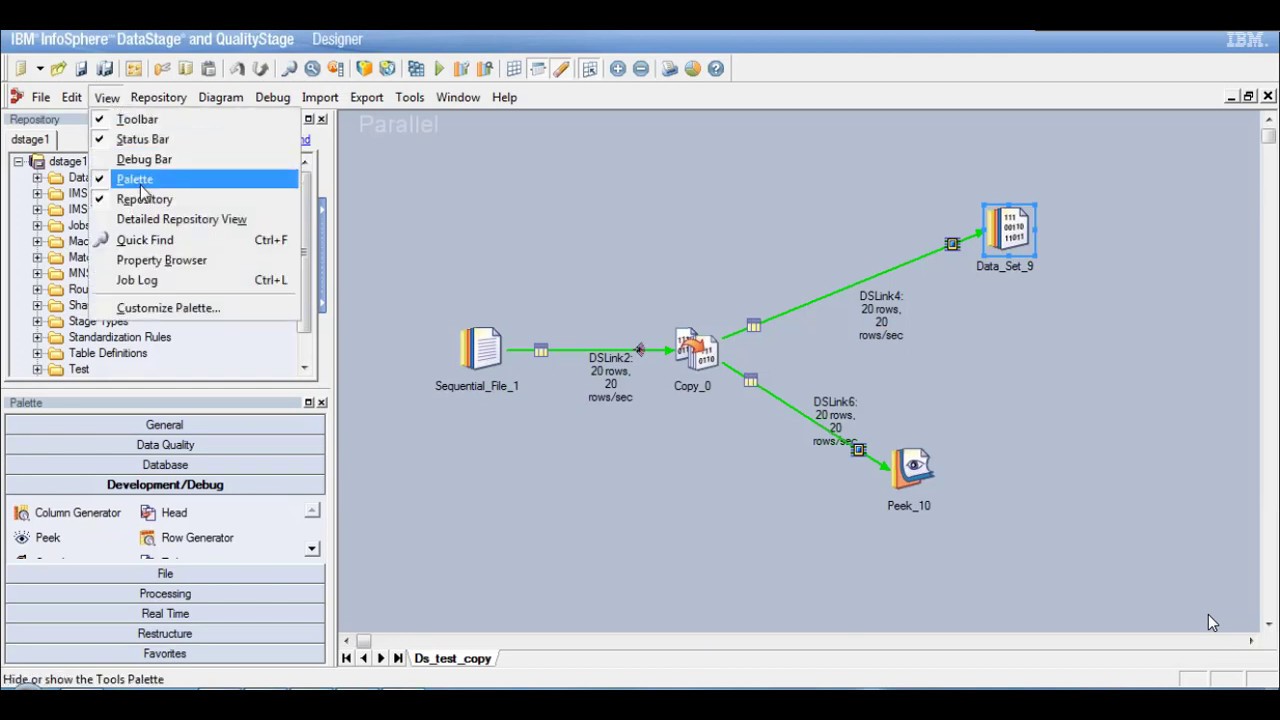Image resolution: width=1280 pixels, height=720 pixels.
Task: Click the Quick Find magnifier icon
Action: pyautogui.click(x=289, y=68)
